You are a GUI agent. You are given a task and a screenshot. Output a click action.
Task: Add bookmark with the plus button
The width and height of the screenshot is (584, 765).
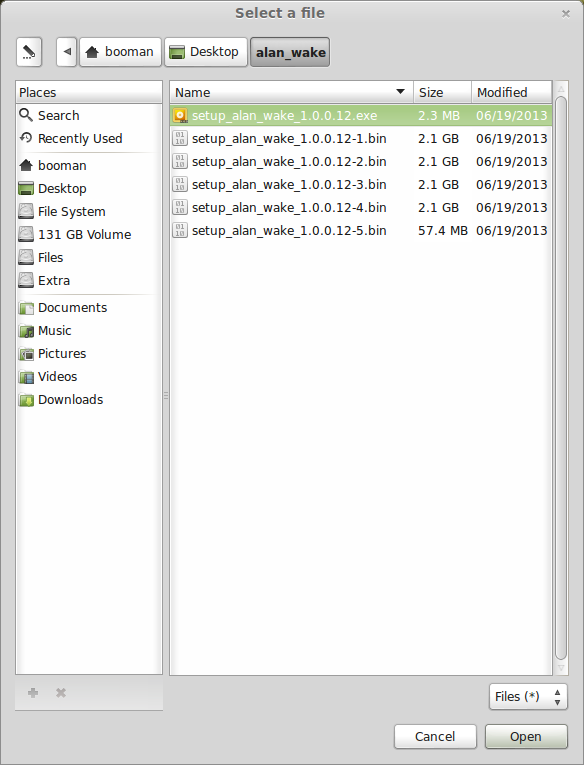(33, 693)
